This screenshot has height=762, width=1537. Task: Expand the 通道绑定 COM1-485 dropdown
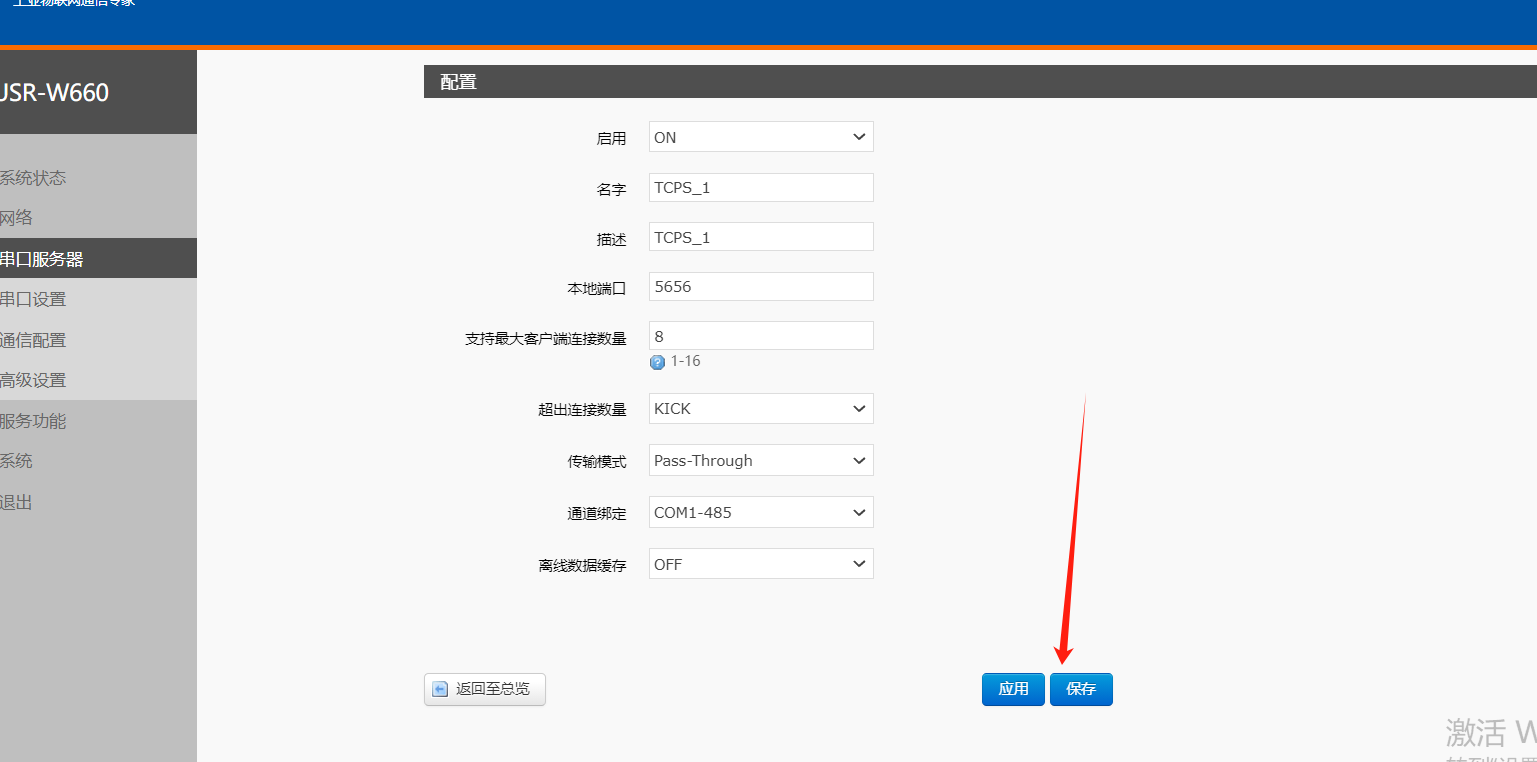(760, 513)
